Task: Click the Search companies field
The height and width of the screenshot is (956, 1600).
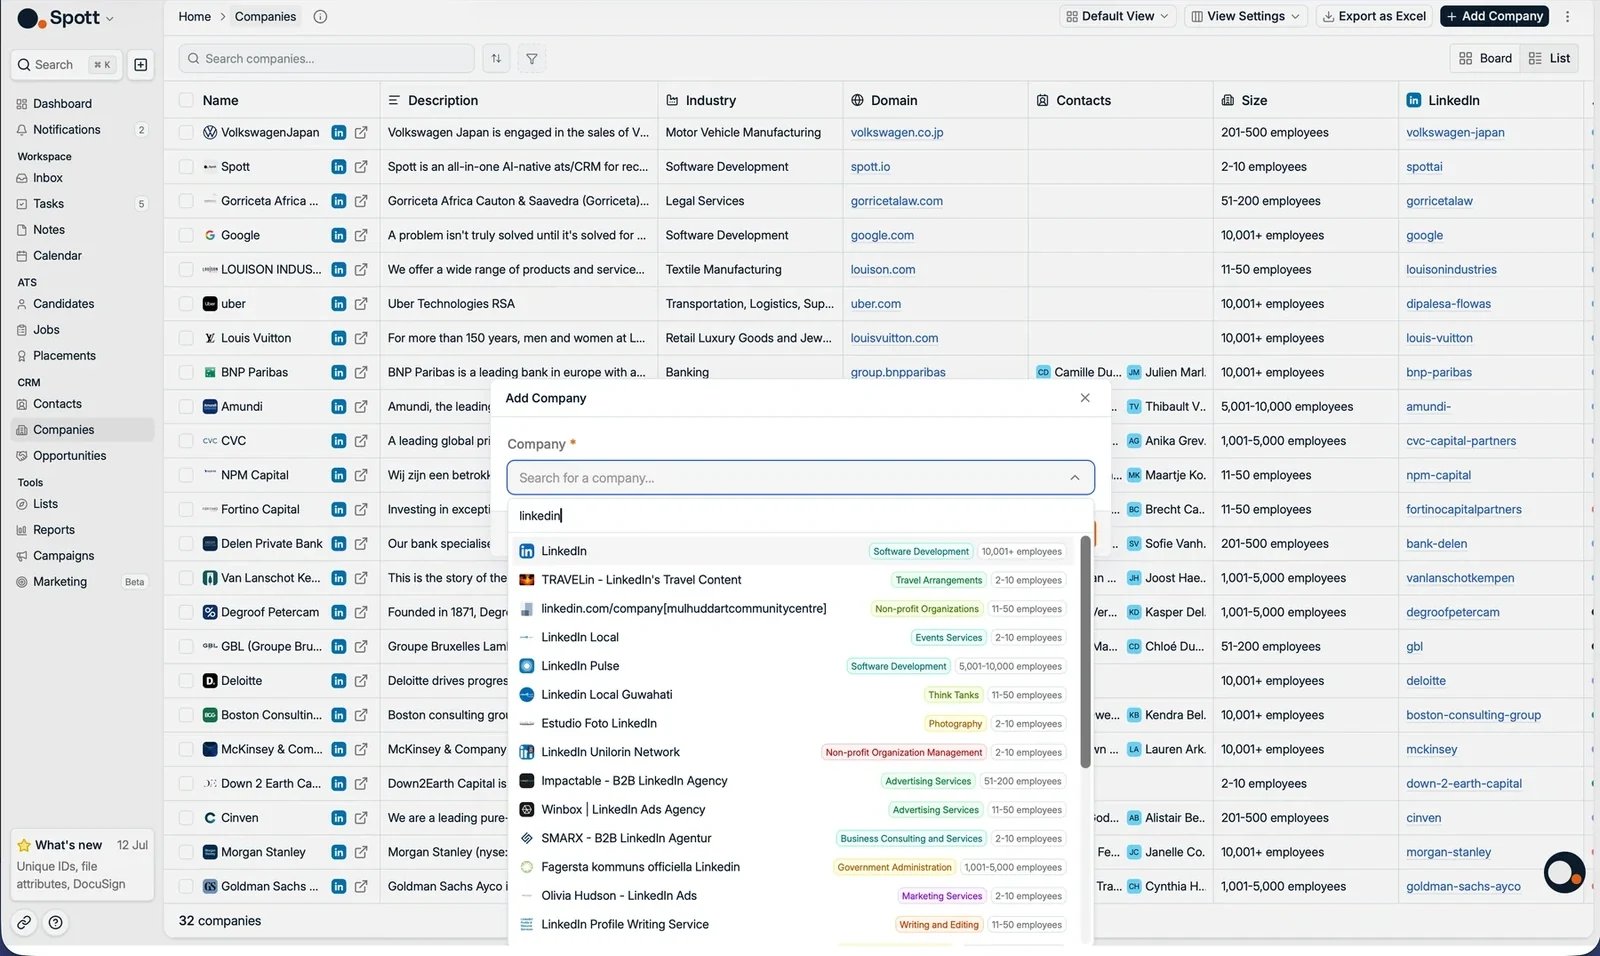Action: [327, 59]
